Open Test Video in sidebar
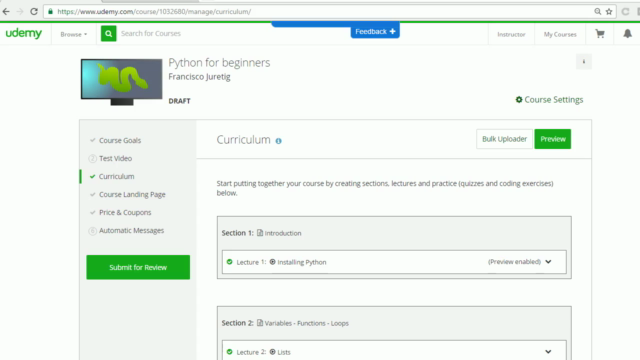 coord(116,158)
